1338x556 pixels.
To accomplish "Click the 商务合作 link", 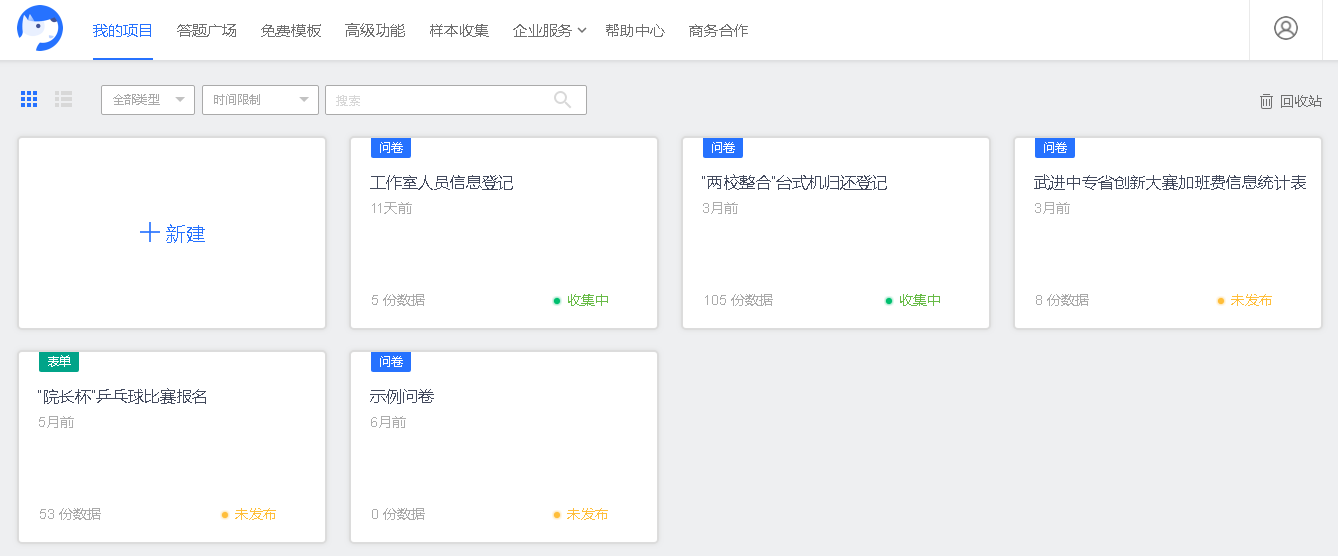I will tap(718, 31).
